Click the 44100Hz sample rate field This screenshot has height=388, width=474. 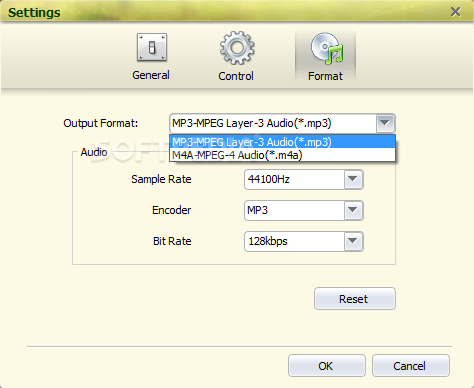(x=294, y=180)
